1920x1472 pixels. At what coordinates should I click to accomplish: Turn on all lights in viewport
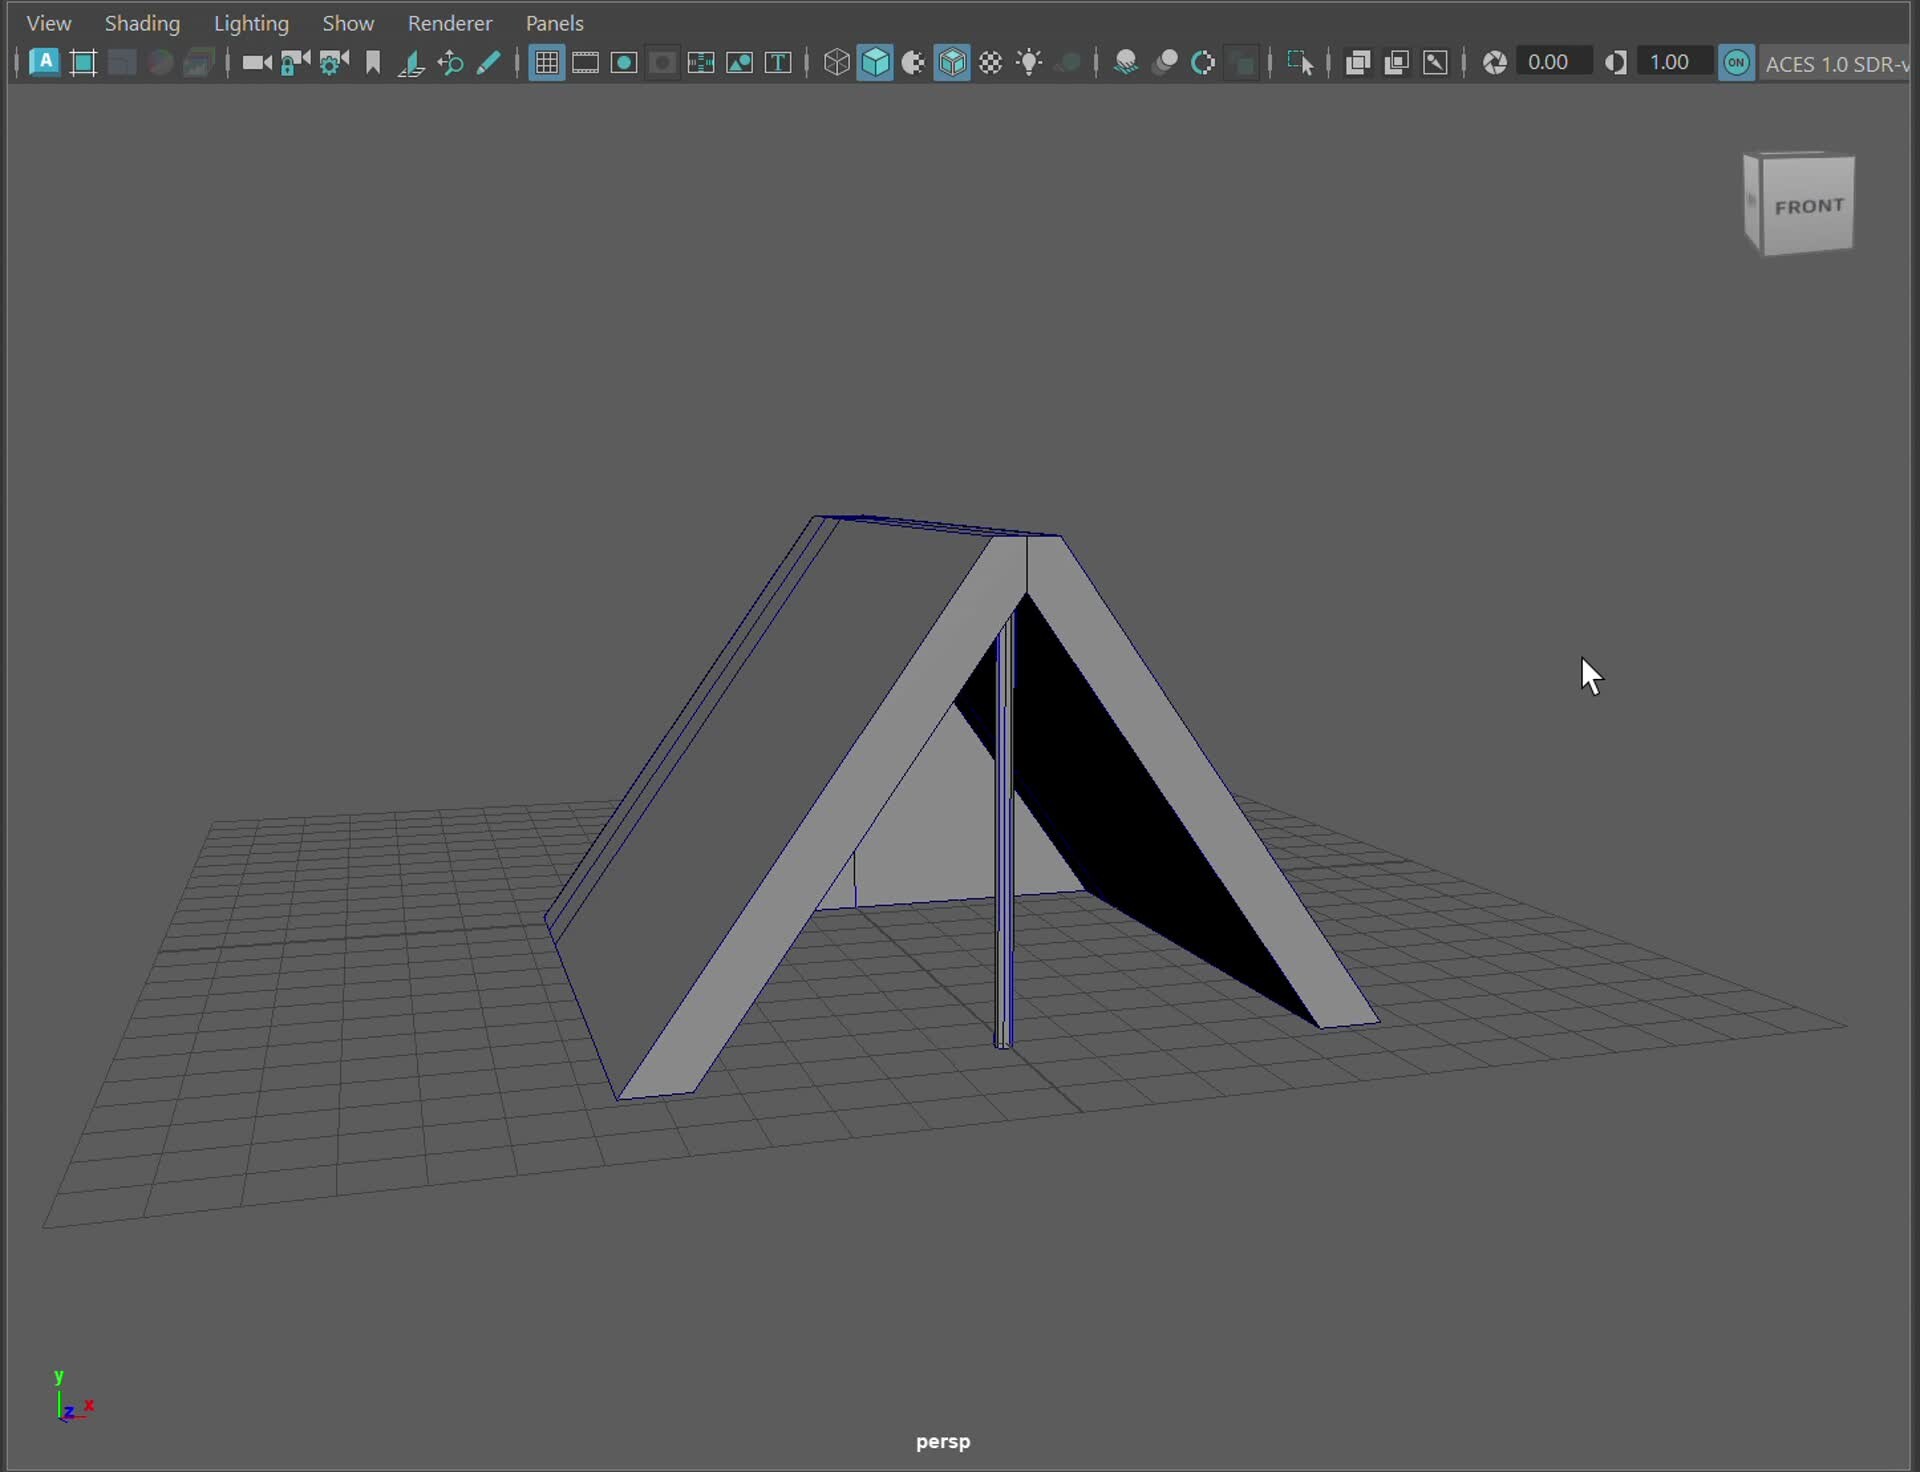coord(1029,62)
